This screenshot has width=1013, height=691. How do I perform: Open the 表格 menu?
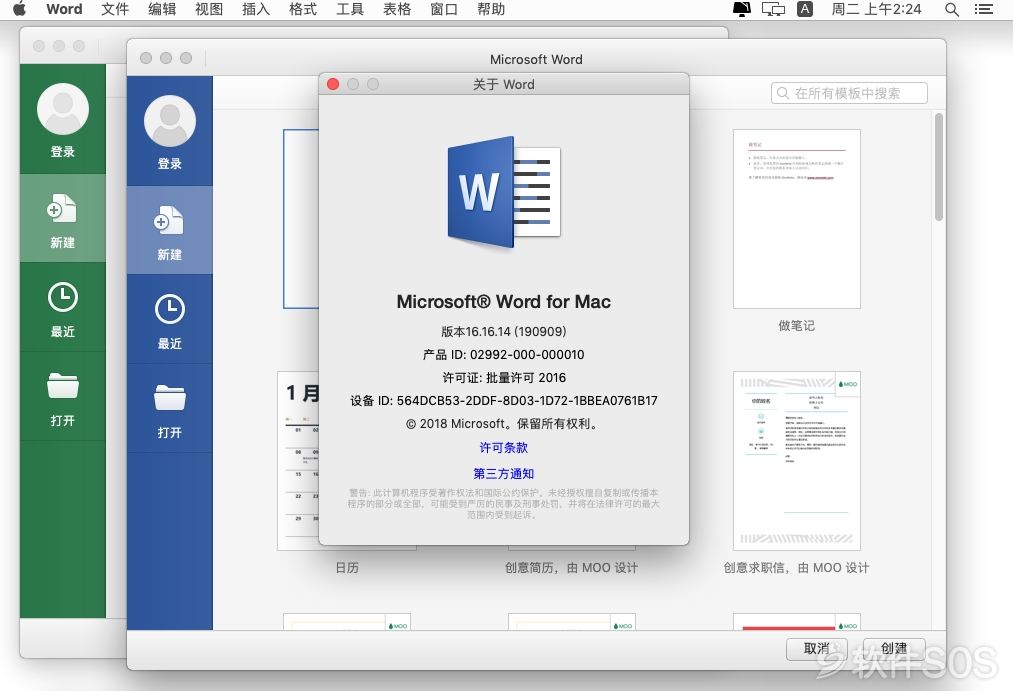pos(397,9)
